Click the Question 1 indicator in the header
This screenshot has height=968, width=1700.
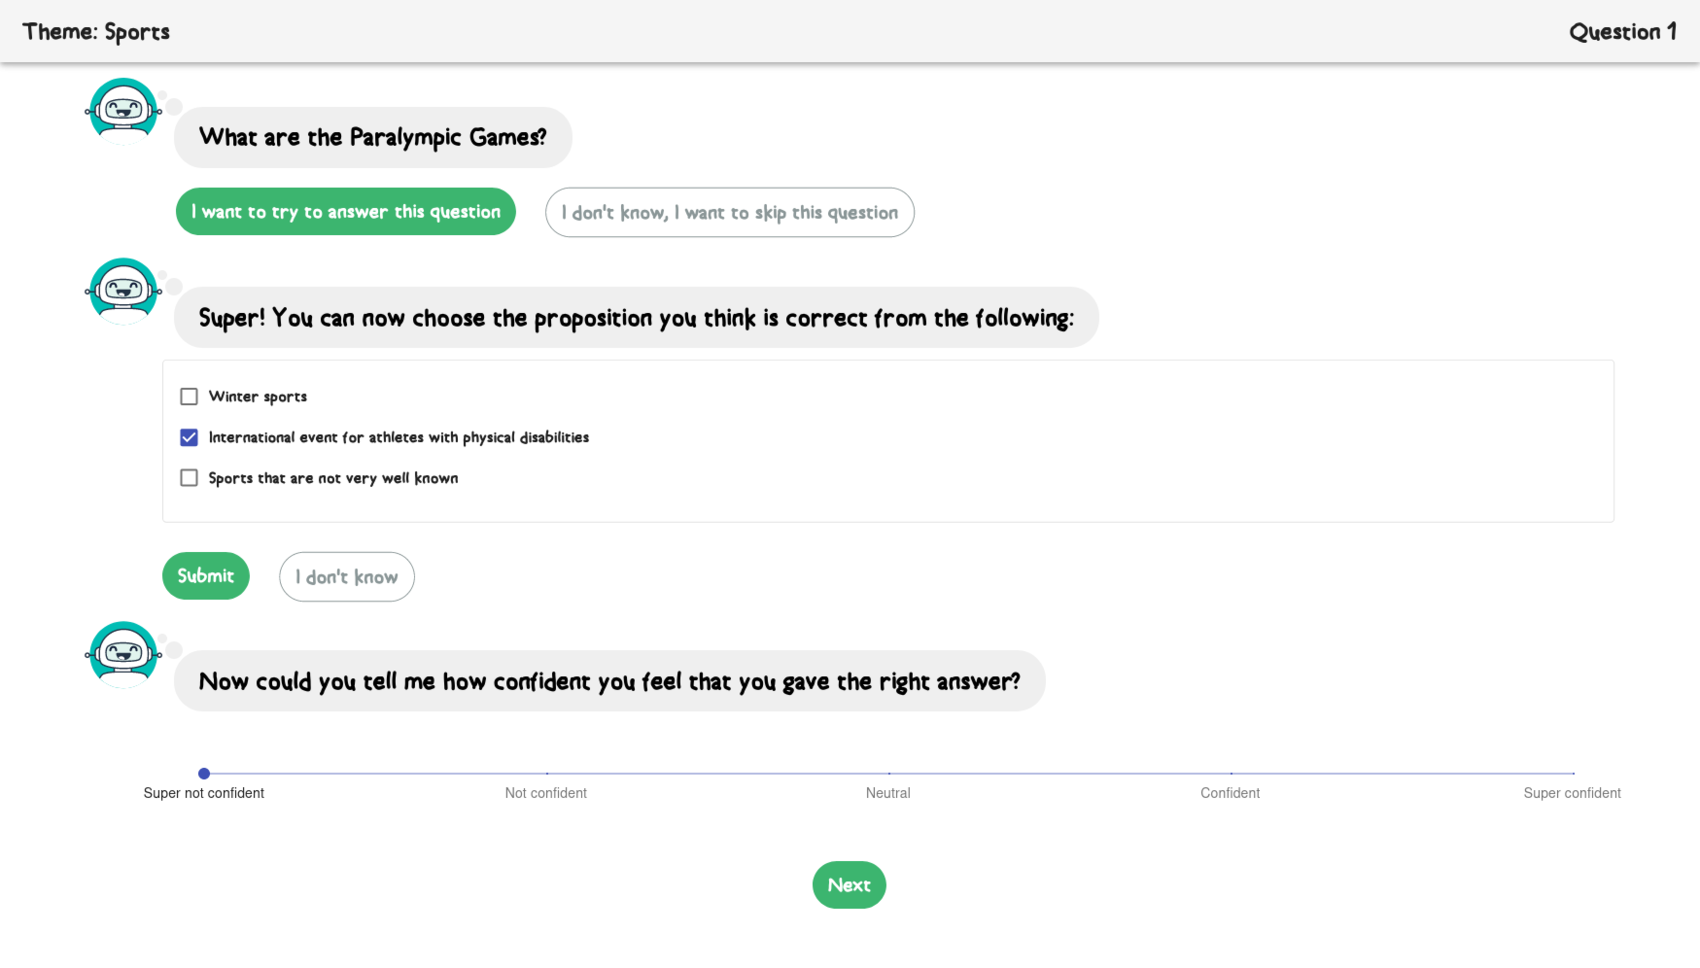1622,32
